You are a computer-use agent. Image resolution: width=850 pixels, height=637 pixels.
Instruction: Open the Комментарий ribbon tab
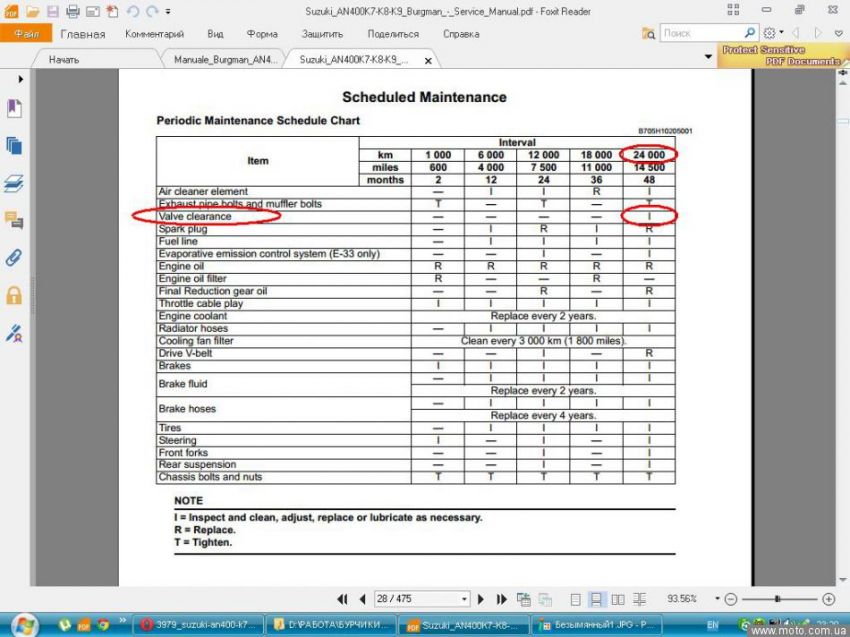tap(154, 34)
